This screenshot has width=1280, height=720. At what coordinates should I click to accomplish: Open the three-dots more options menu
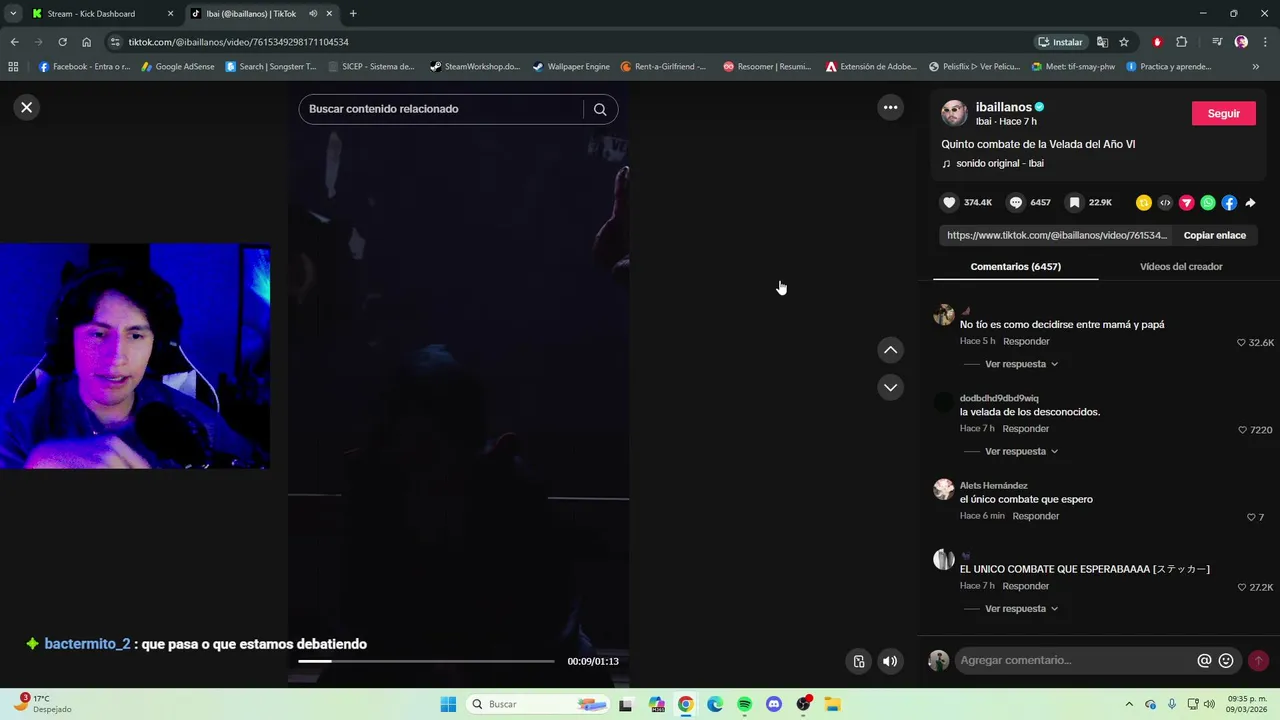point(890,107)
